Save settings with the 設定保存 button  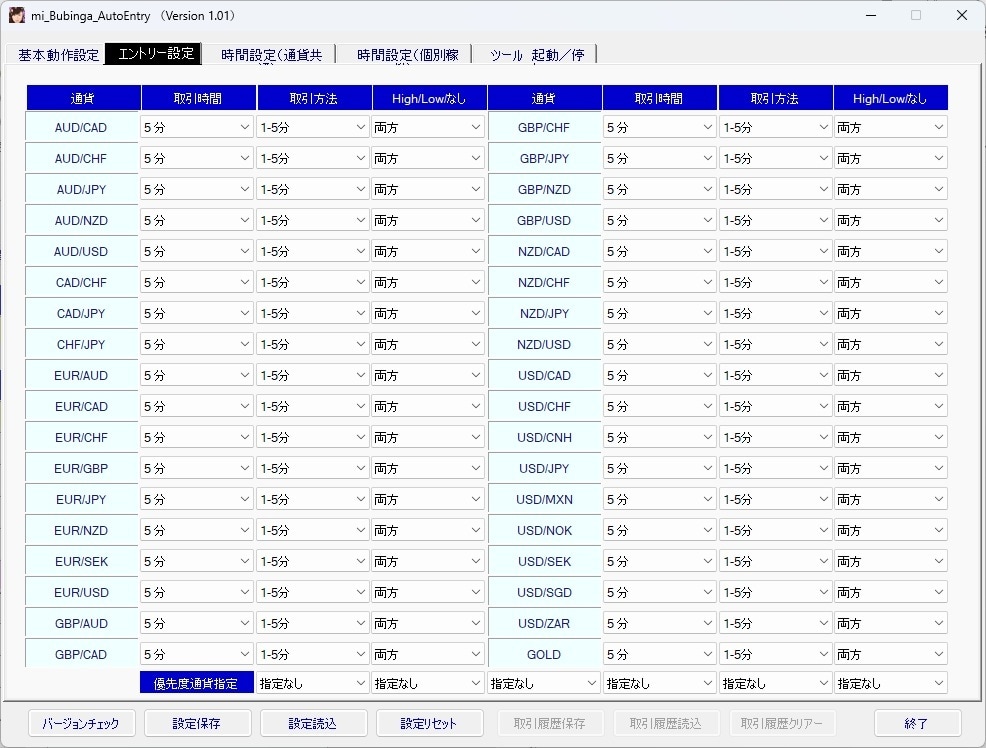click(x=197, y=723)
